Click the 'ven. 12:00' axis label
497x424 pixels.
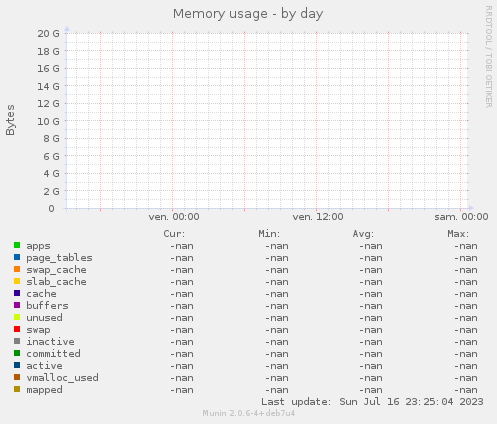(x=318, y=217)
